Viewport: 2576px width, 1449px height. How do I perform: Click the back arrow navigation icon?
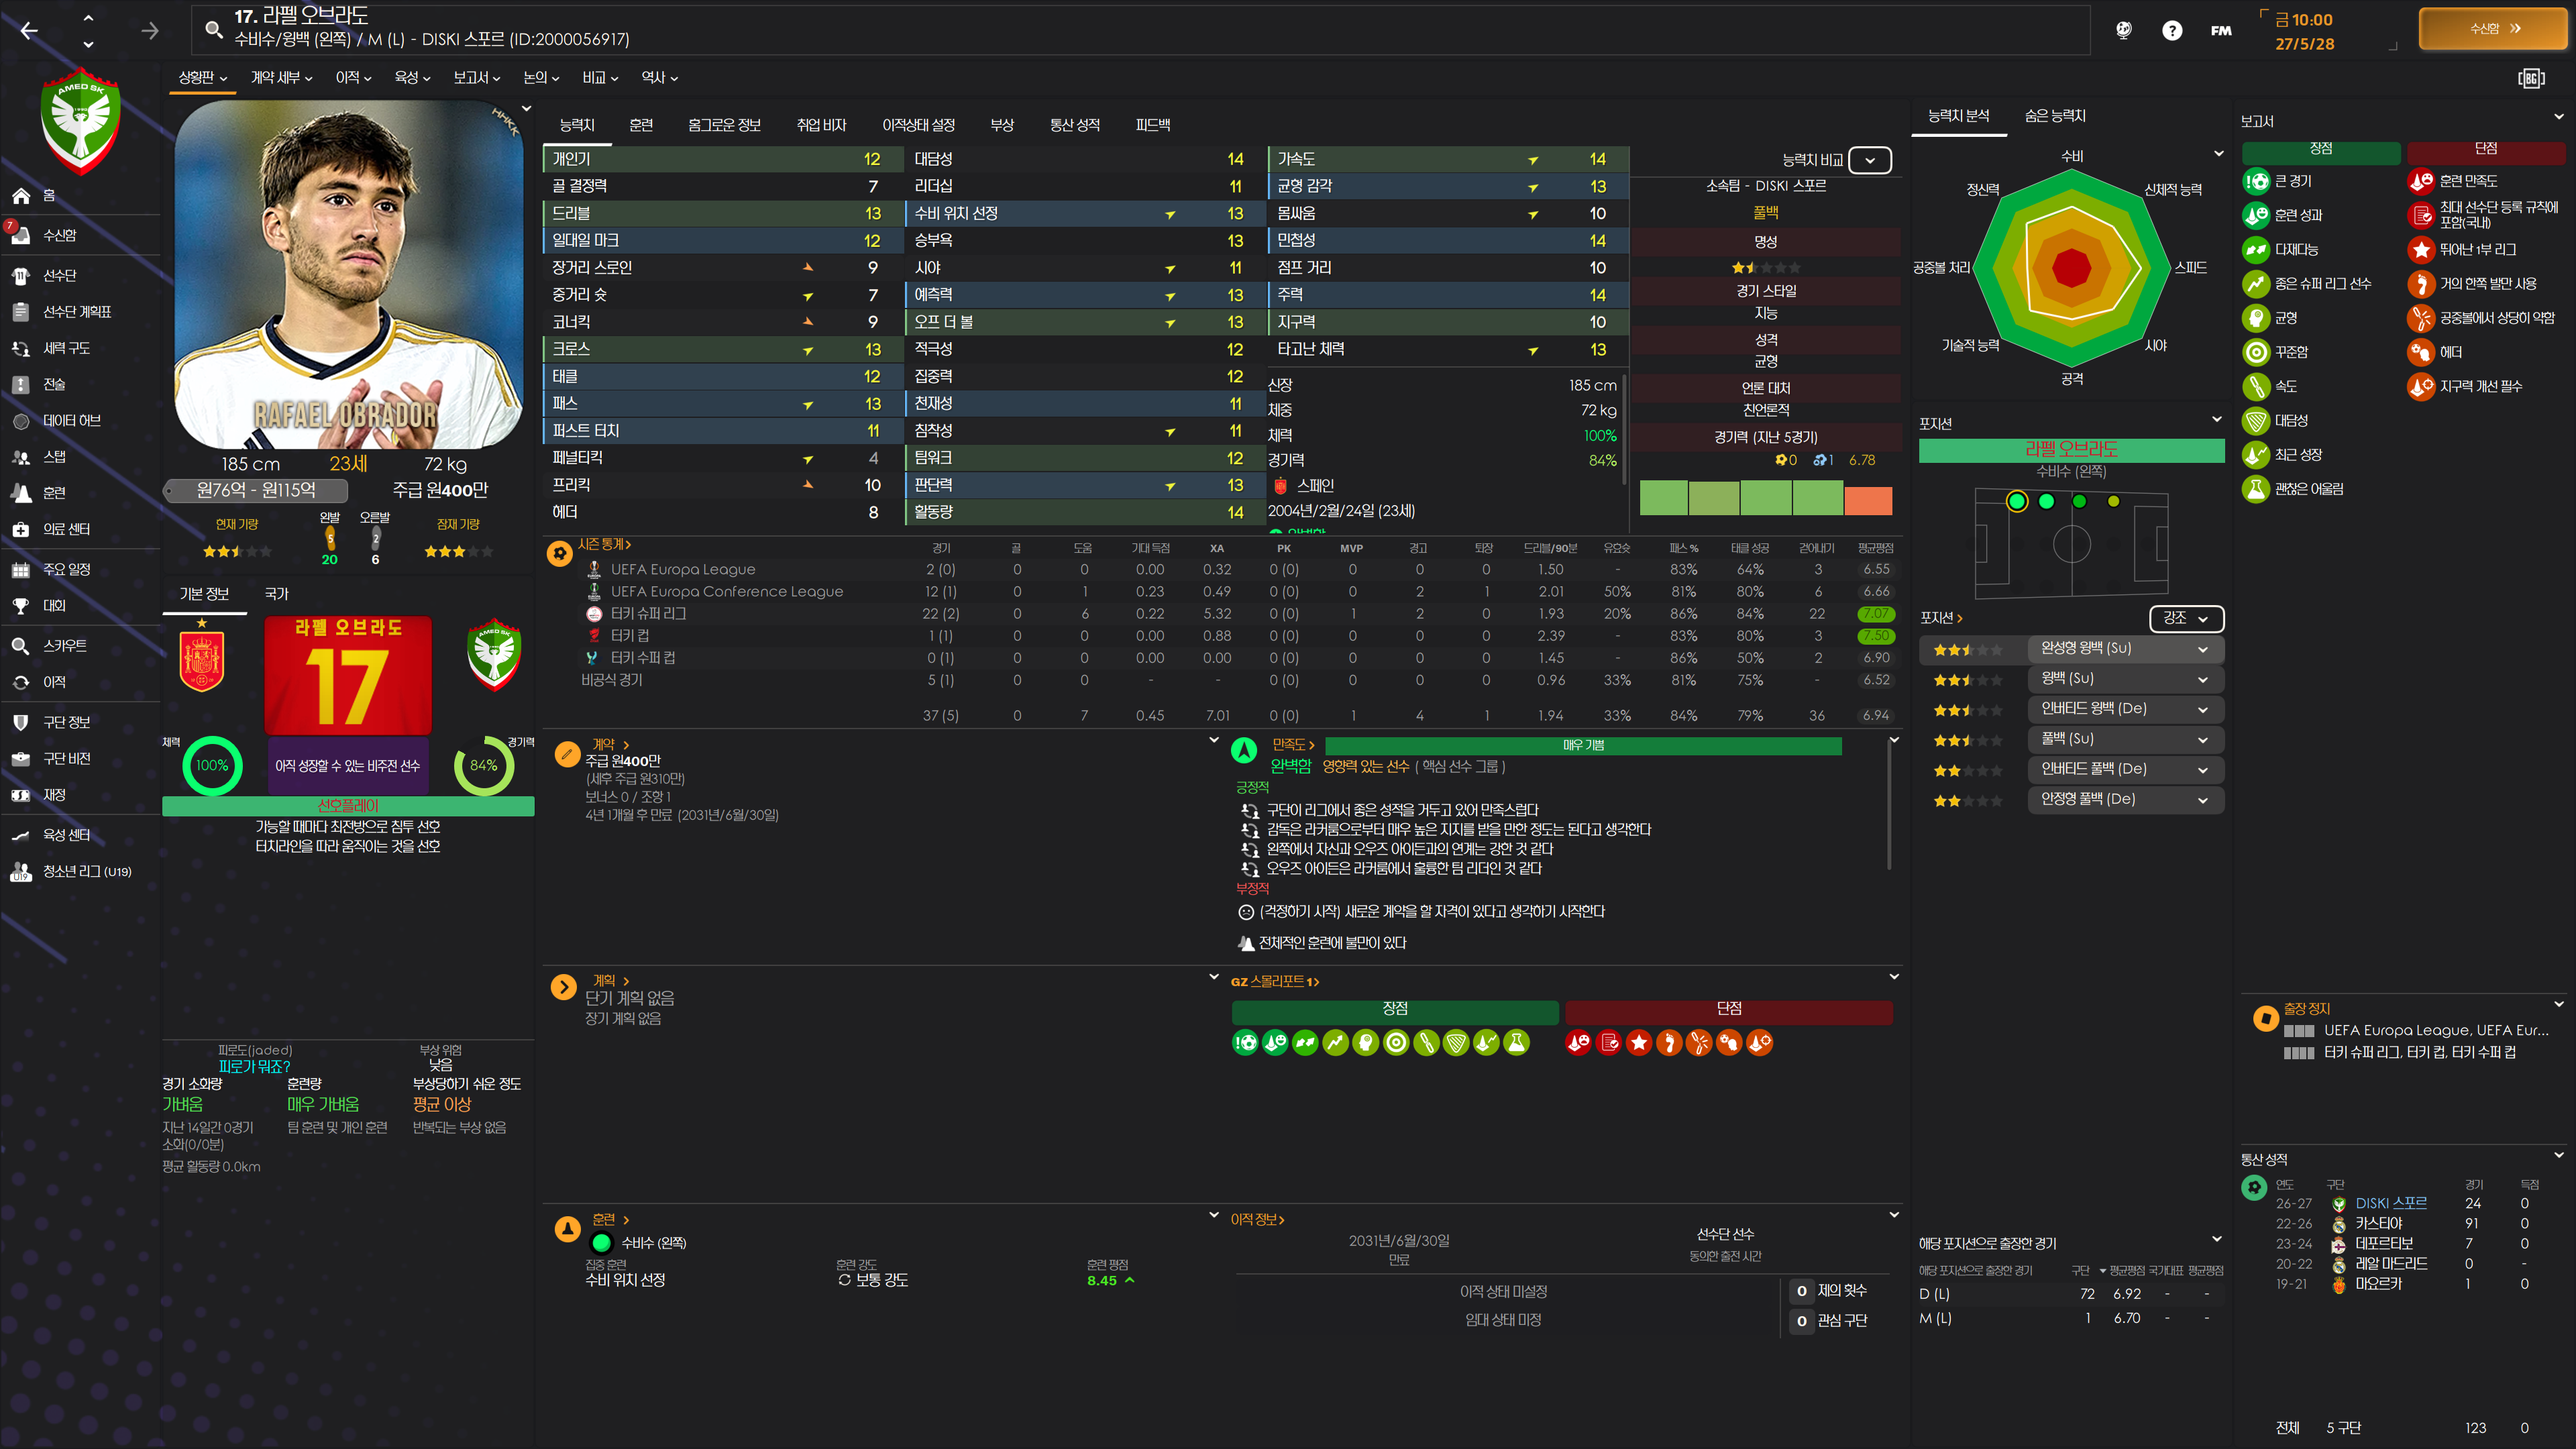pos(29,31)
